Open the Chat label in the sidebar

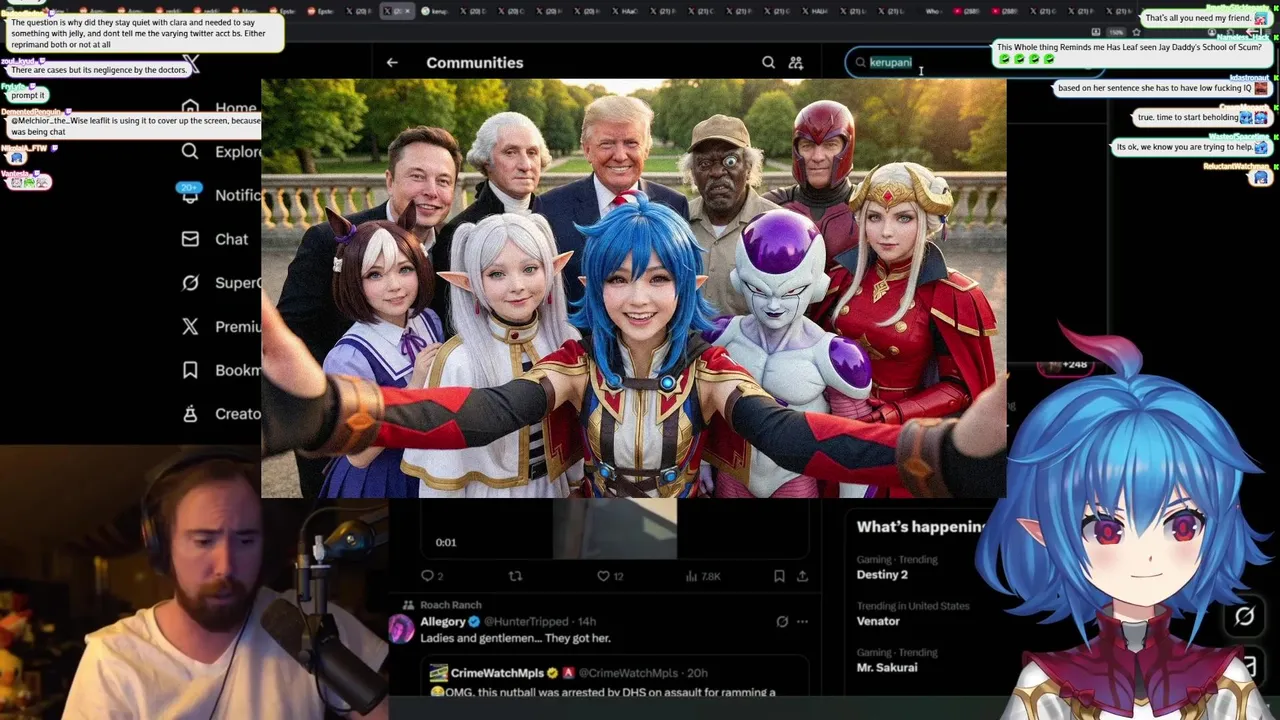(231, 239)
